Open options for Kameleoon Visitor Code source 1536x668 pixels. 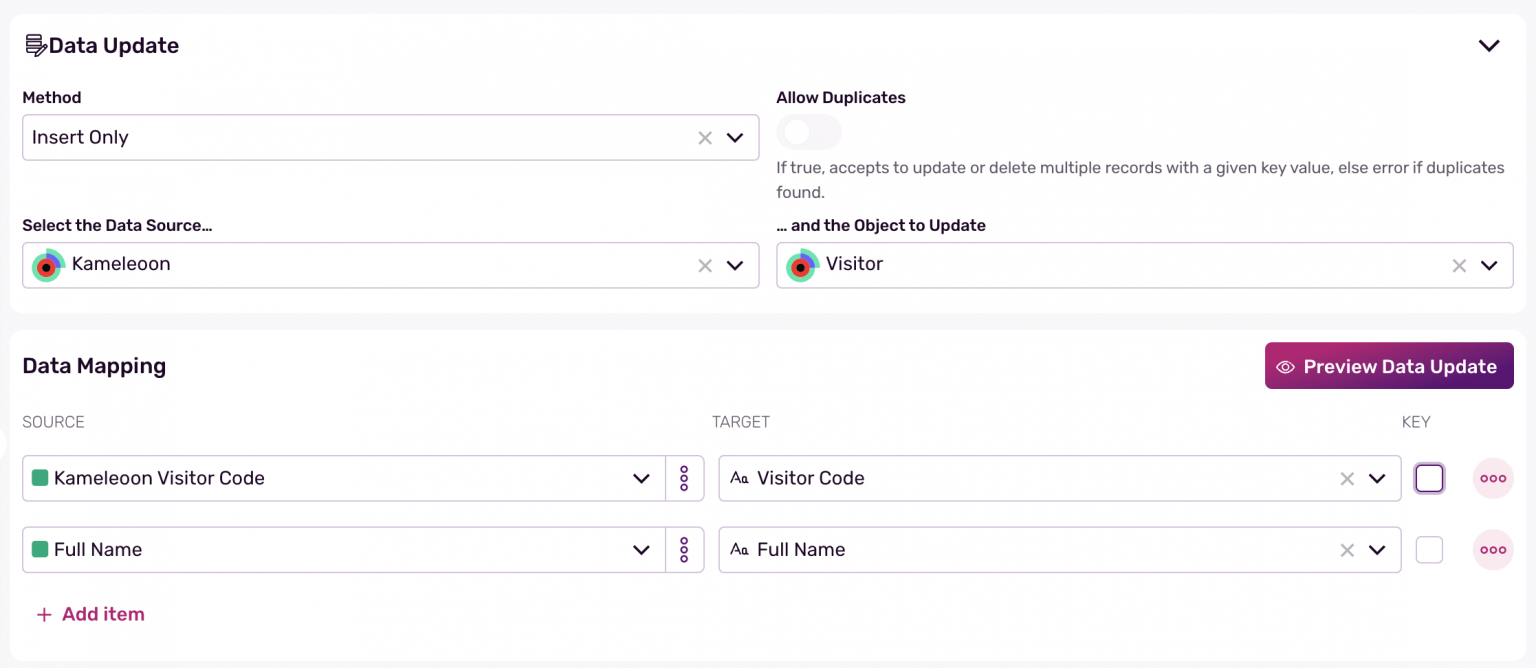click(684, 478)
